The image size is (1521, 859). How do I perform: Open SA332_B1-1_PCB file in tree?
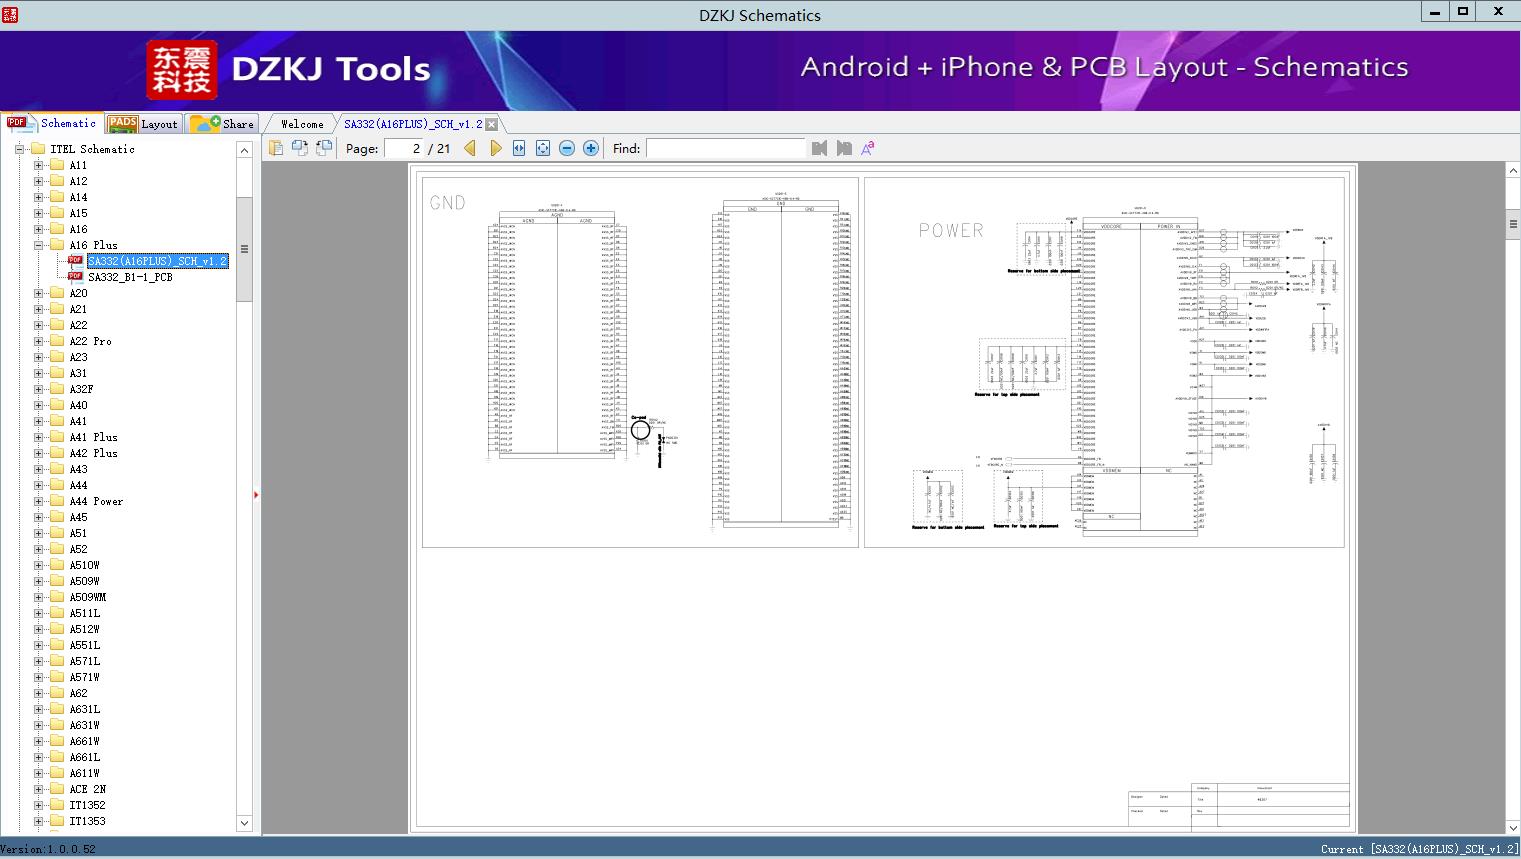[130, 277]
